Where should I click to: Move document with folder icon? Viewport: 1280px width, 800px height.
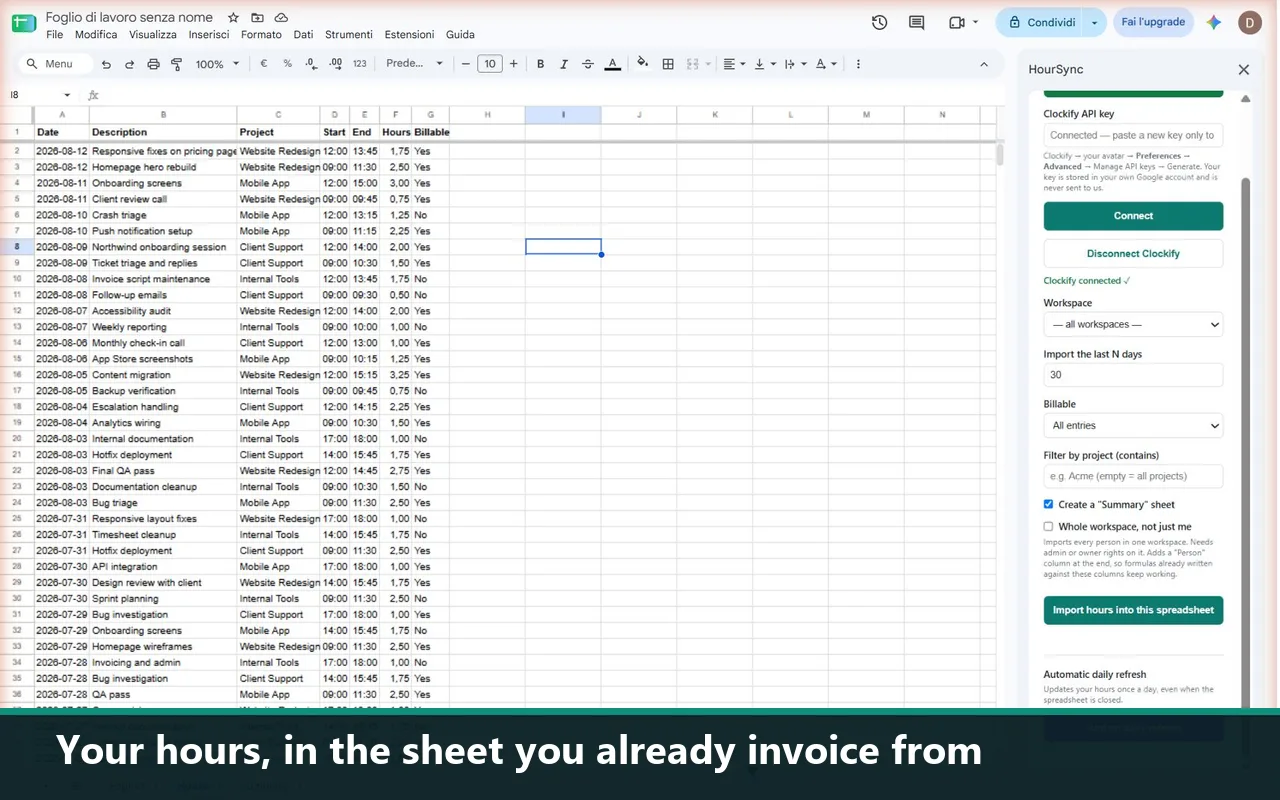coord(258,18)
